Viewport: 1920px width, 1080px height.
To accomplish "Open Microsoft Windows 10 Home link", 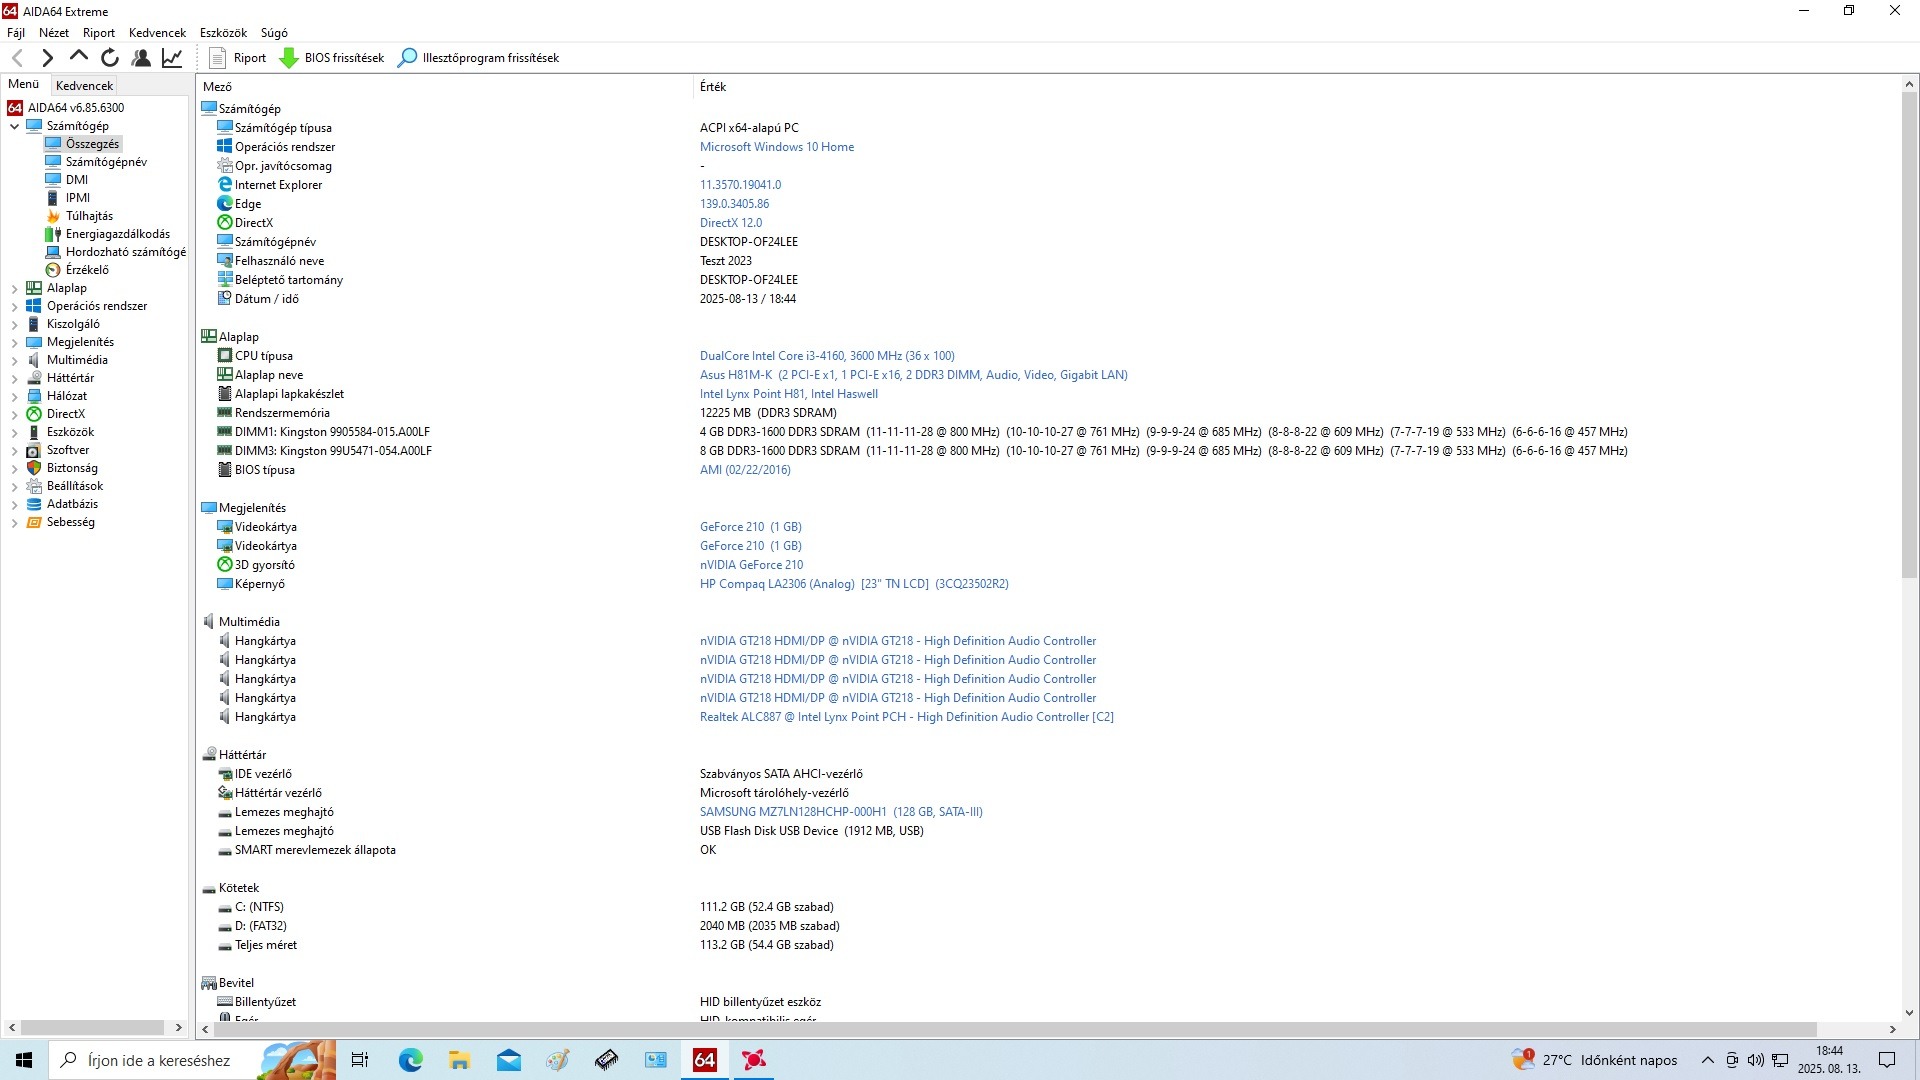I will tap(776, 147).
